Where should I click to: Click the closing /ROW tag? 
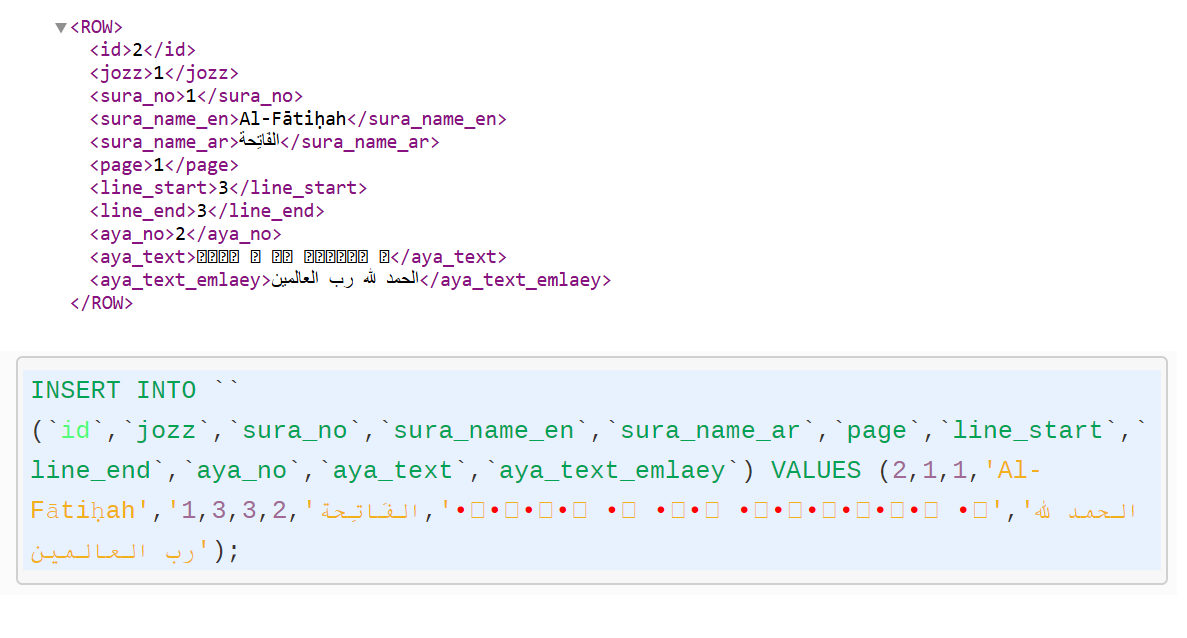tap(101, 303)
